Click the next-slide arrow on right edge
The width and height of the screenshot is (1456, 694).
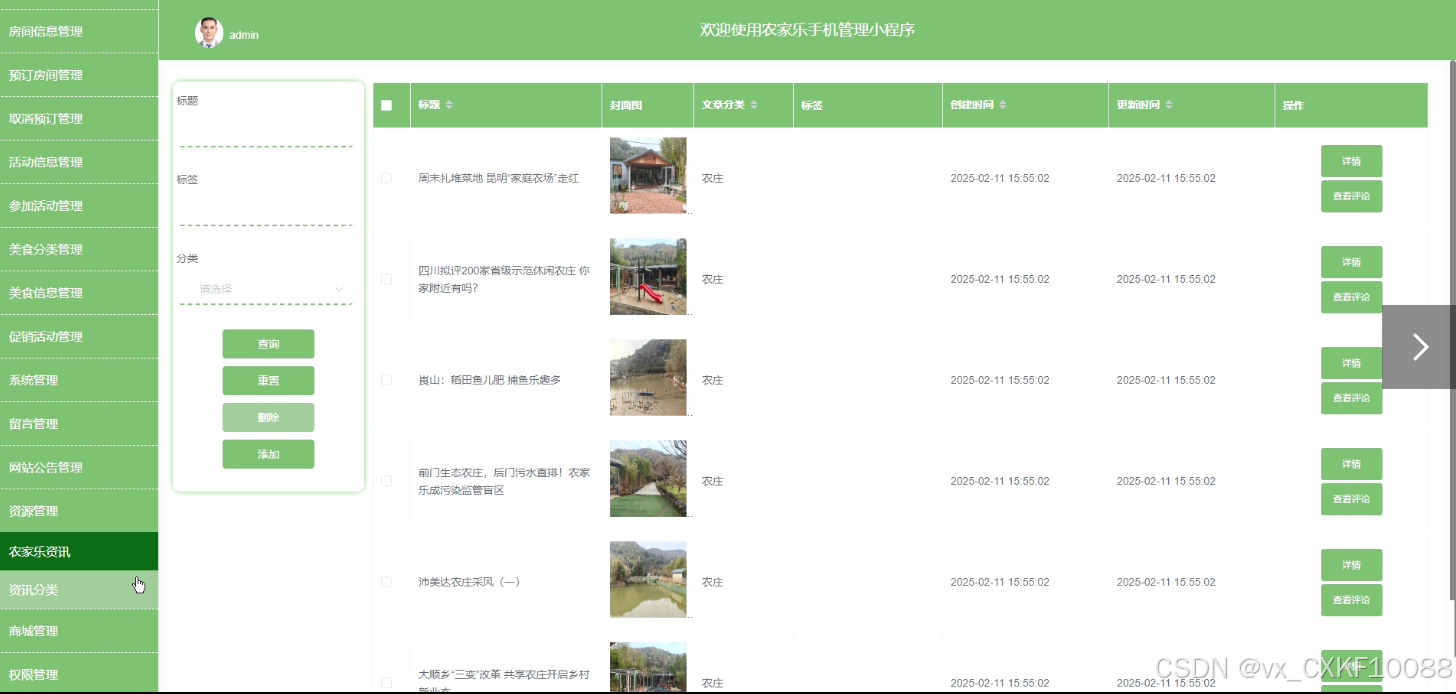(x=1419, y=347)
